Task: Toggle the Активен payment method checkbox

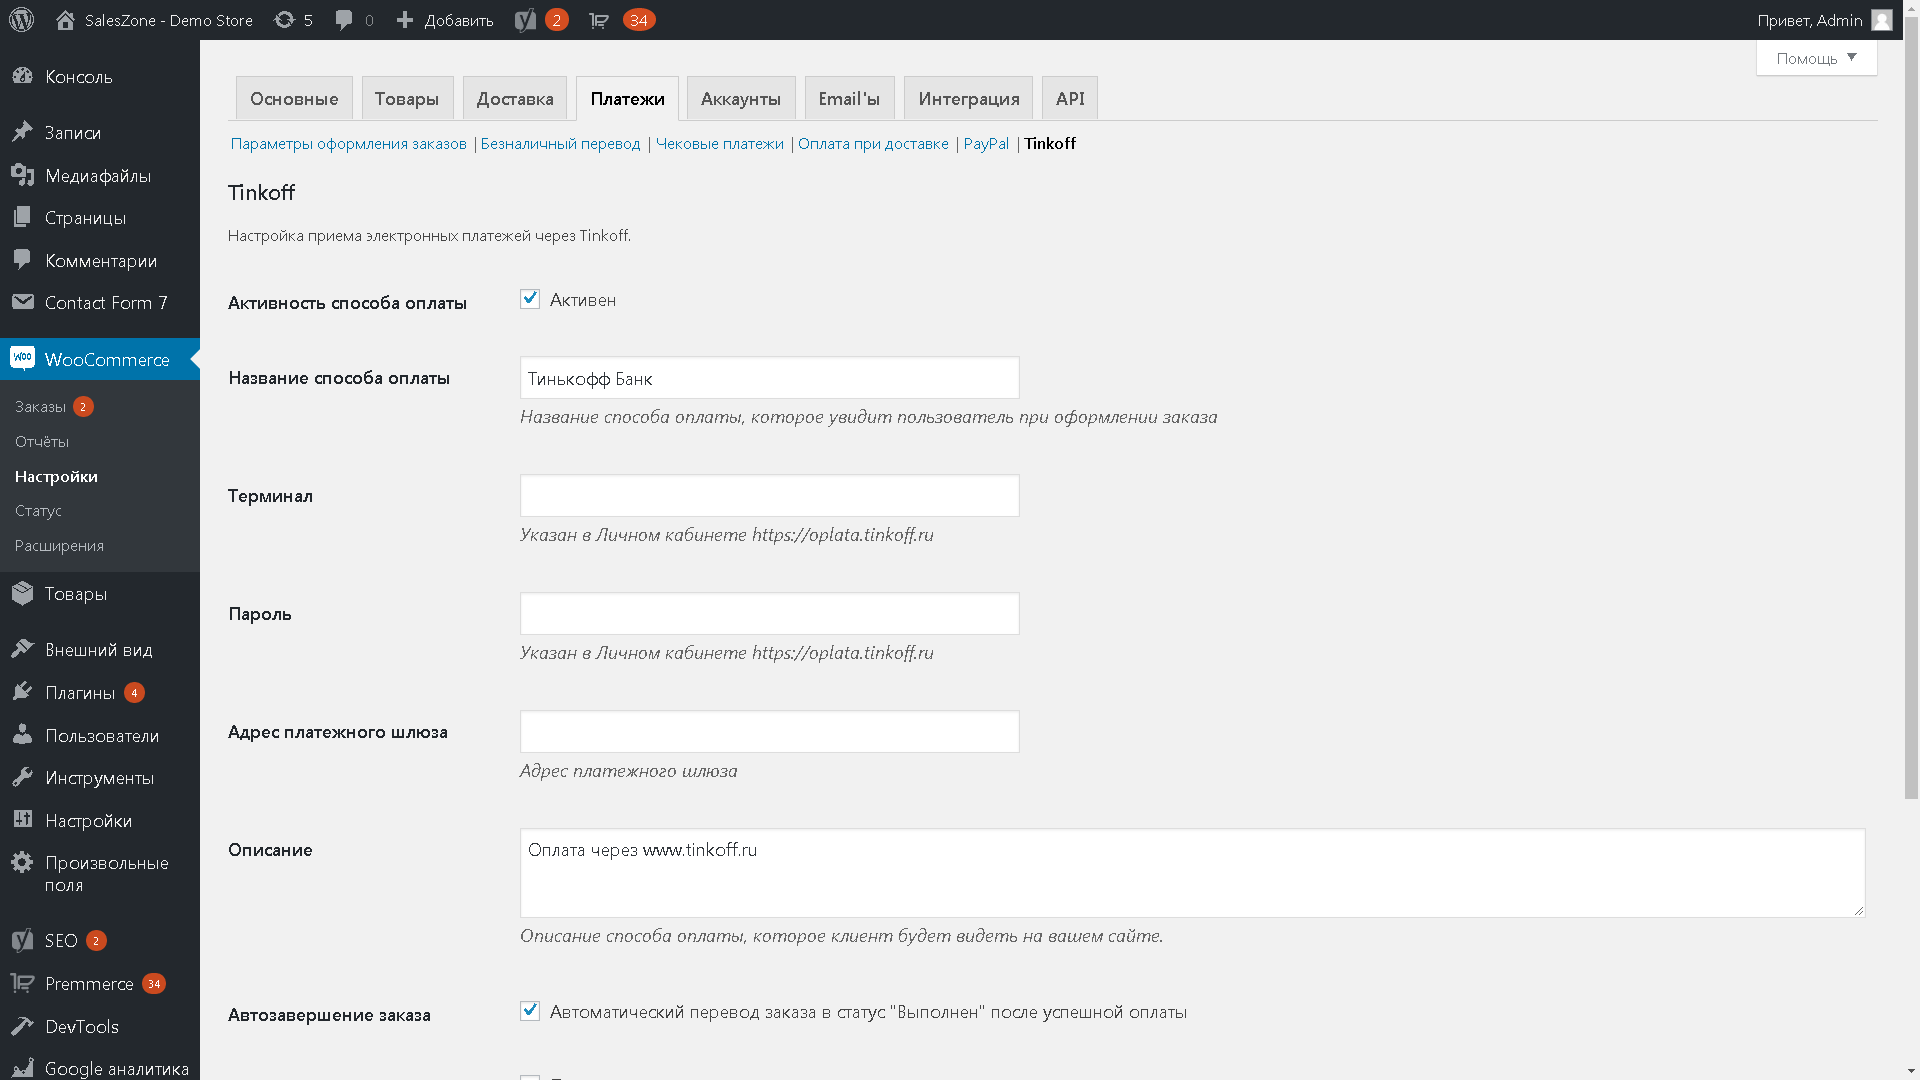Action: (530, 299)
